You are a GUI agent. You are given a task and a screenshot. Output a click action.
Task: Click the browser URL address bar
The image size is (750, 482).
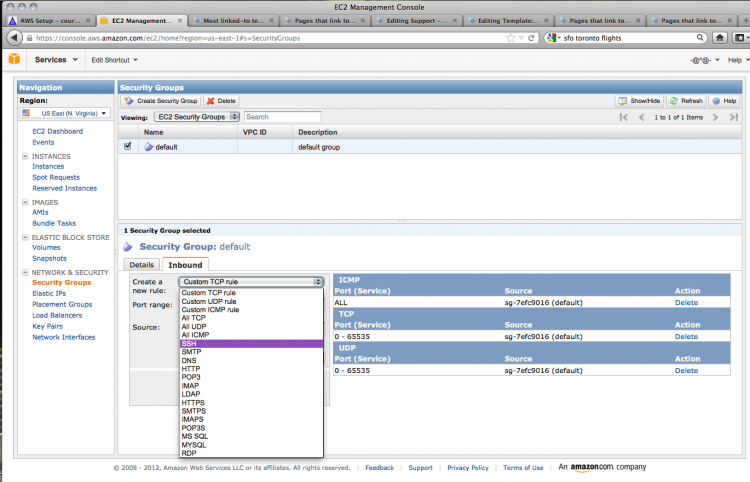[268, 38]
